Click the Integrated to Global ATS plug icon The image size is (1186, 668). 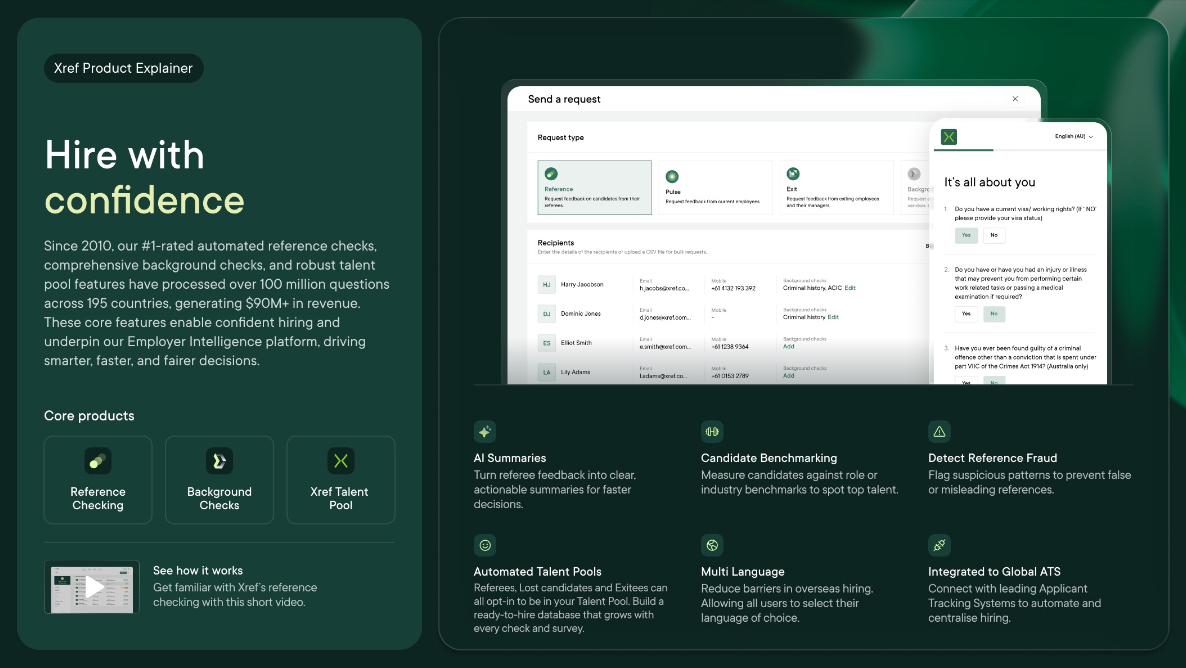[939, 545]
